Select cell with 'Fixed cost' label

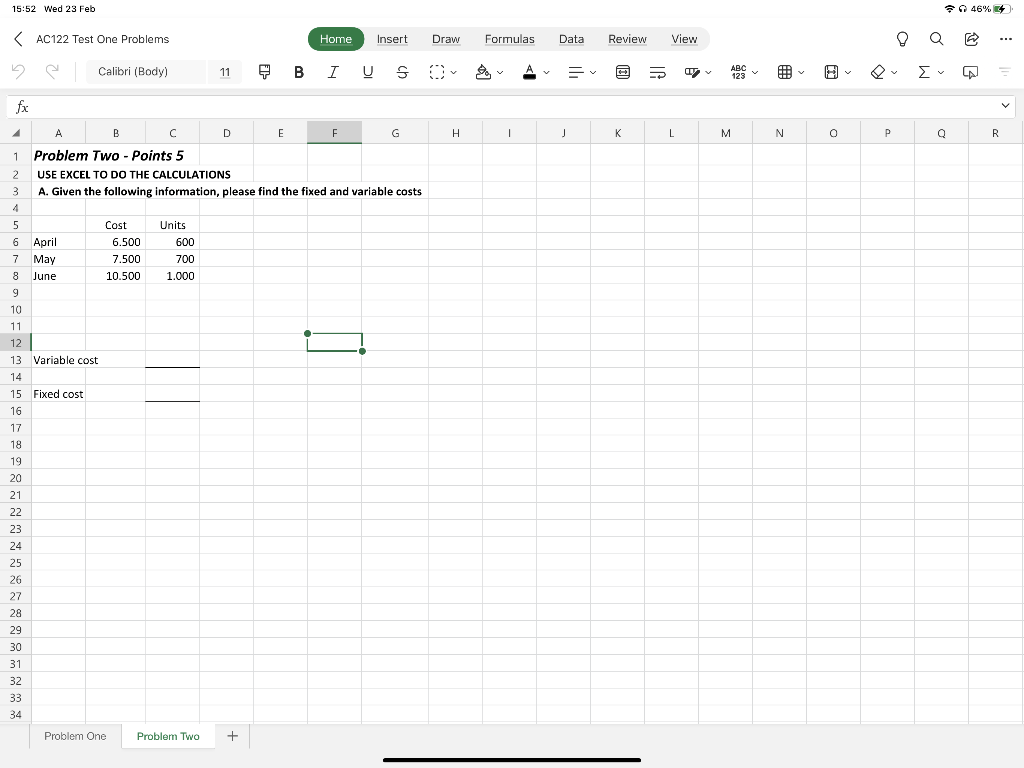[x=58, y=394]
